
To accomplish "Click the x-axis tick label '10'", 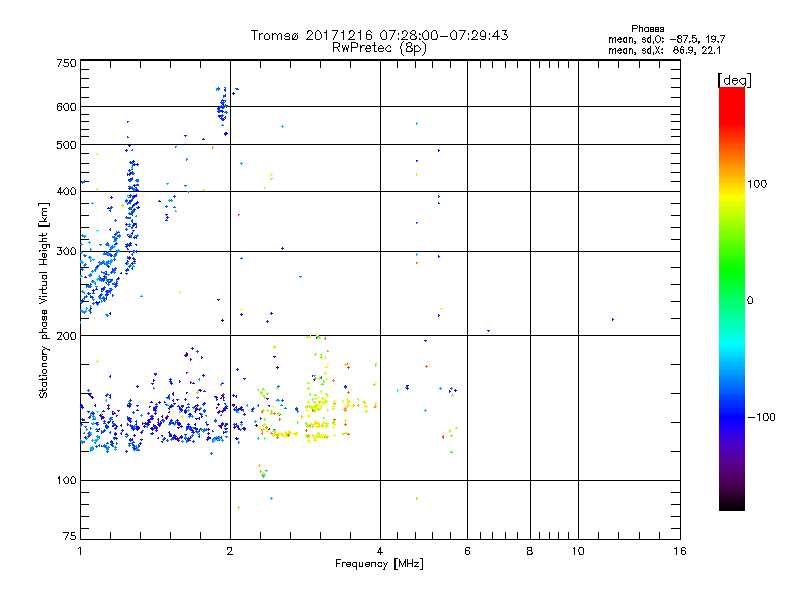I will [578, 551].
